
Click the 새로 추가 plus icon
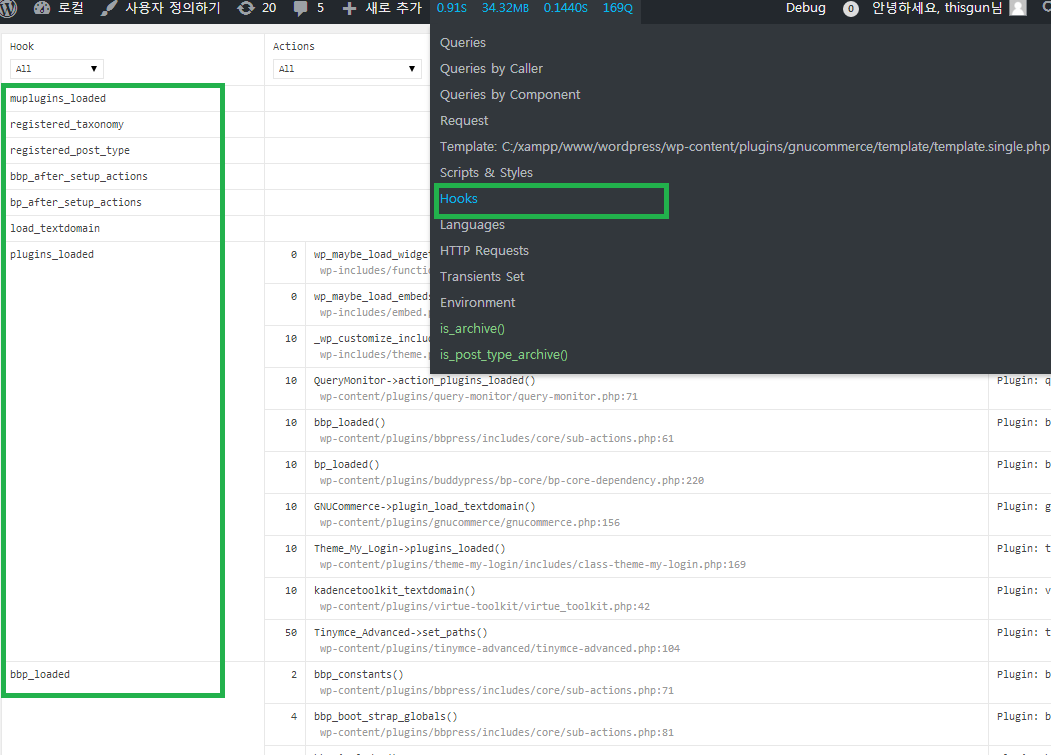[349, 9]
